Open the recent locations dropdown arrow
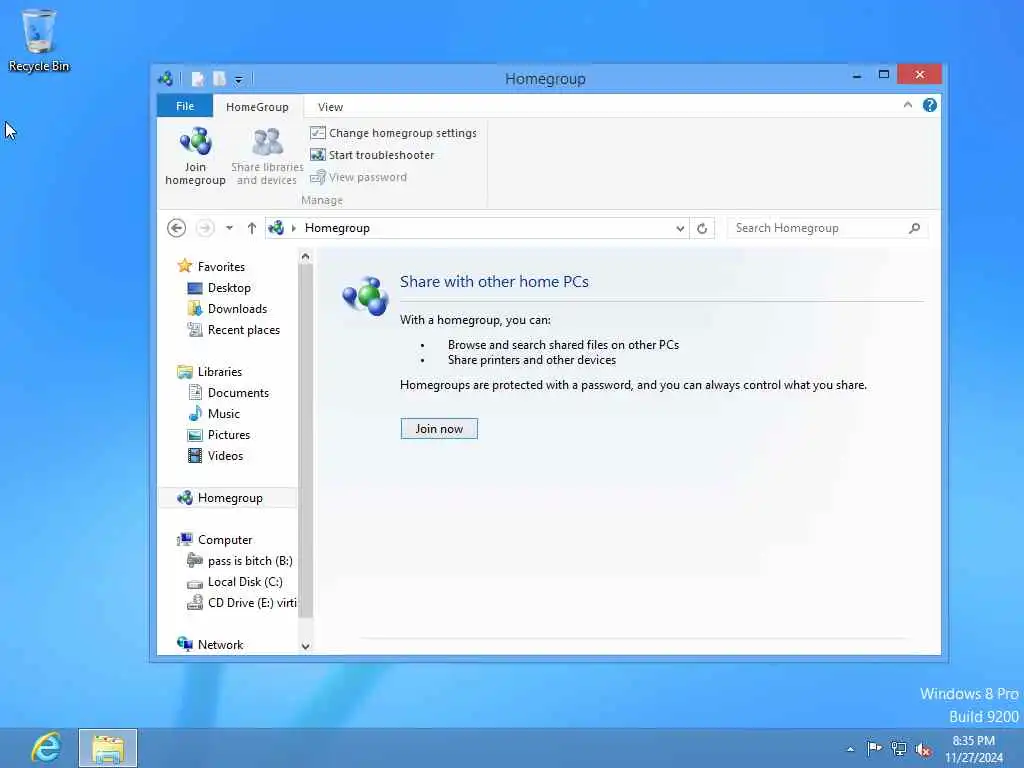 (x=229, y=228)
